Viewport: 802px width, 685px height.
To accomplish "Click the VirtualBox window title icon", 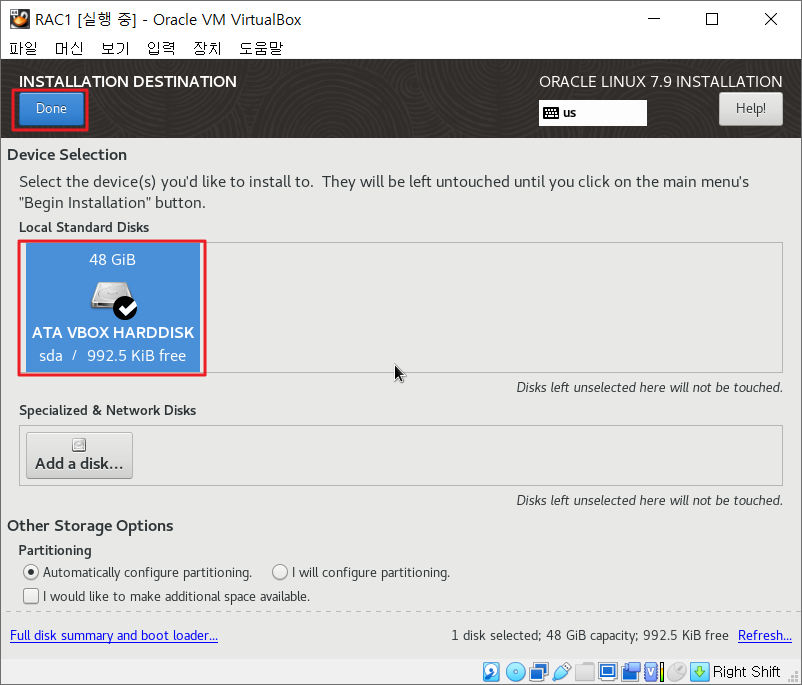I will (20, 19).
